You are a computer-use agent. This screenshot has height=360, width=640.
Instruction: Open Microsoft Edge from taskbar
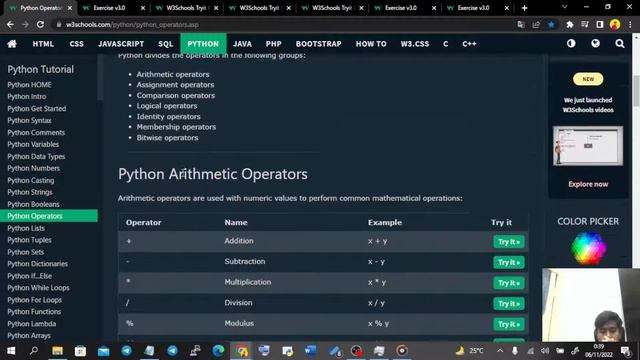(218, 351)
